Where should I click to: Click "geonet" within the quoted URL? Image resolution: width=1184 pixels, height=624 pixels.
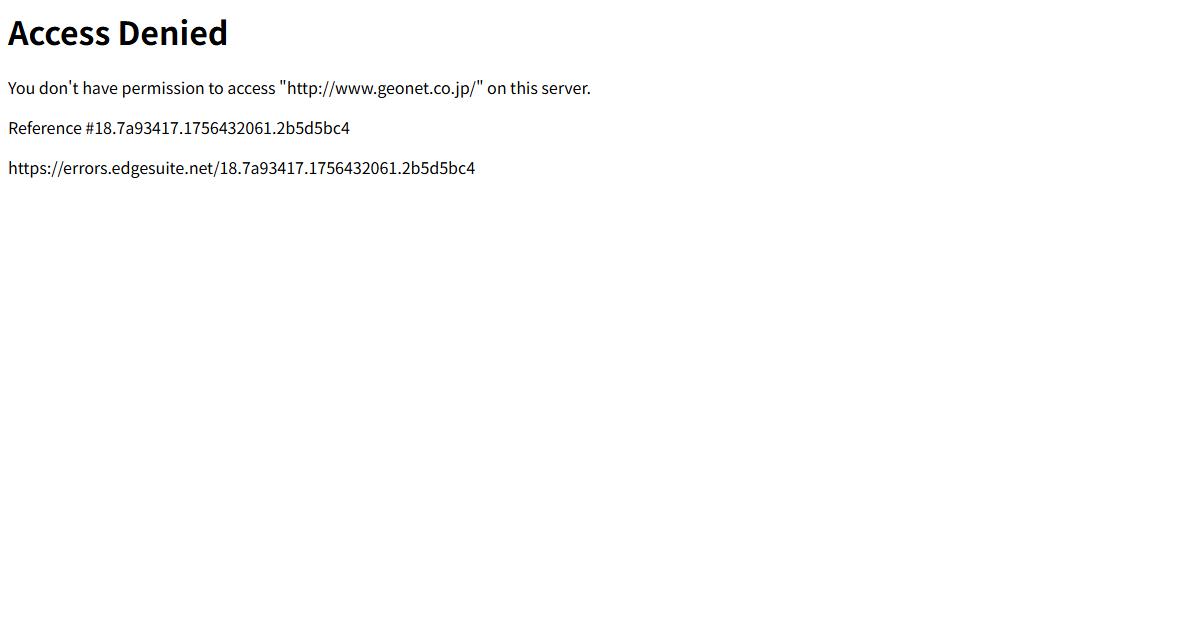pyautogui.click(x=402, y=89)
